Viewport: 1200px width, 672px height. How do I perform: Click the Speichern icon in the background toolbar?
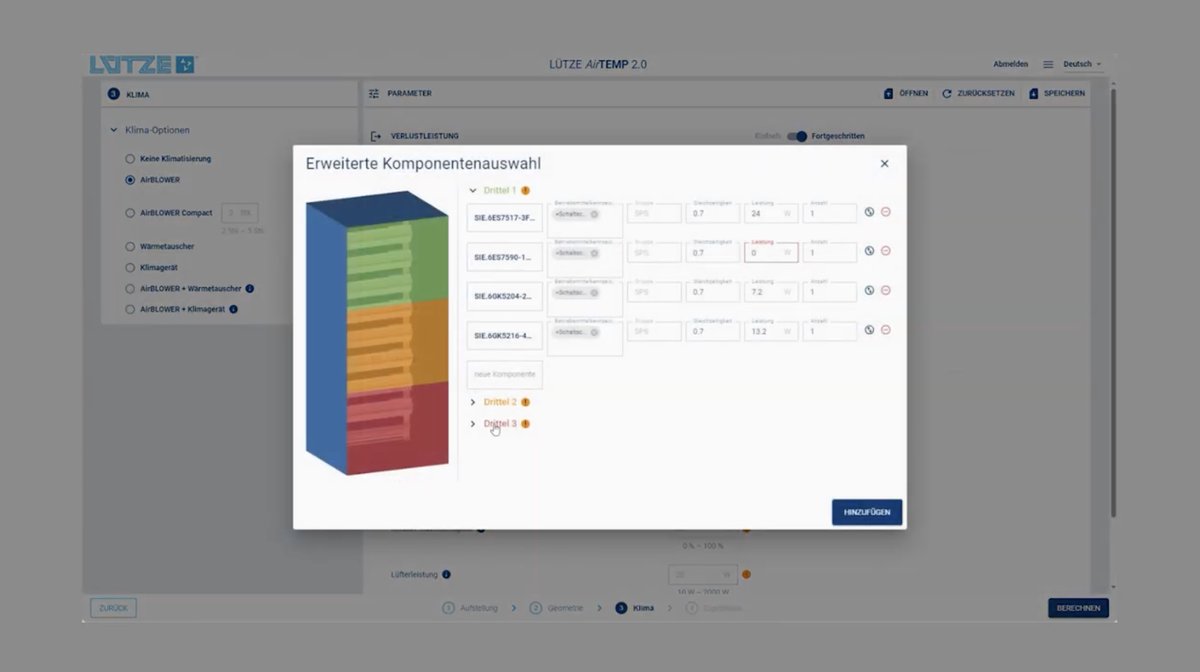pos(1033,93)
